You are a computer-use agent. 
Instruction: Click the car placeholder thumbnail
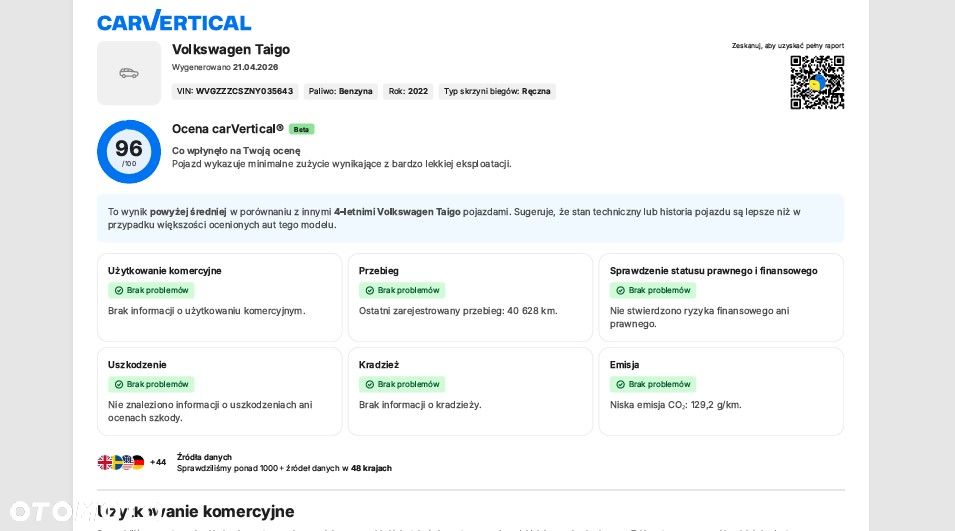tap(129, 73)
